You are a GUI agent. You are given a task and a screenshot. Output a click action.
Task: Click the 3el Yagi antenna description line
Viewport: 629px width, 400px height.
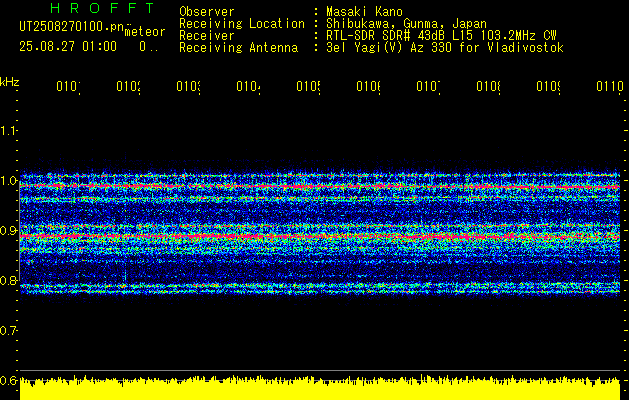click(x=445, y=48)
